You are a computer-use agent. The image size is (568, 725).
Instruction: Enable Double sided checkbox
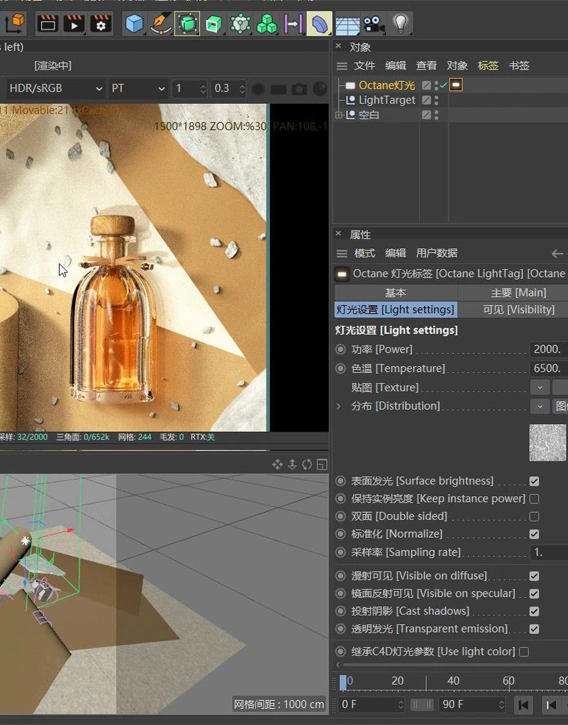534,516
